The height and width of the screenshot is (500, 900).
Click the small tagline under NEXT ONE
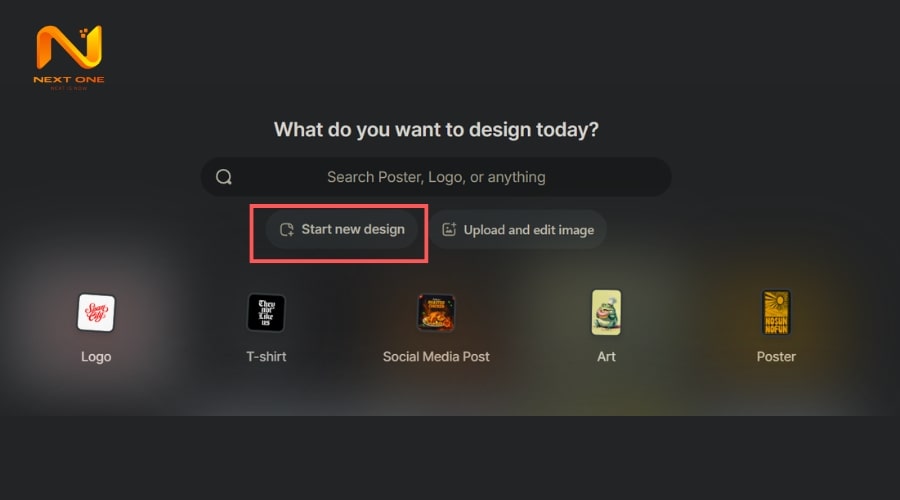68,89
